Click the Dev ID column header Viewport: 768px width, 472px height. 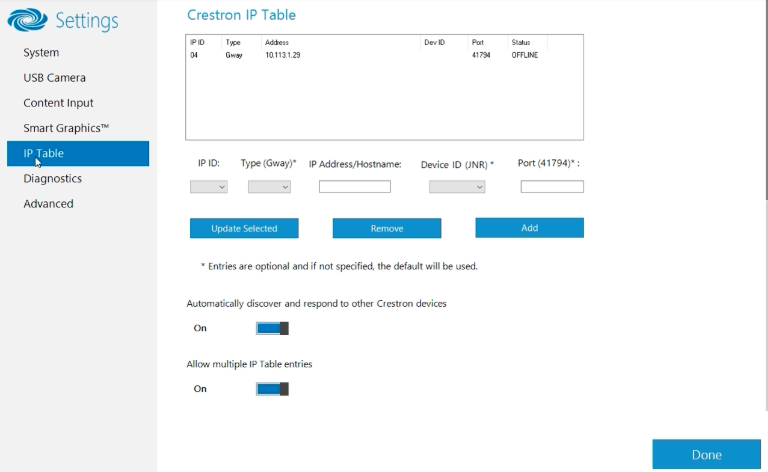[x=434, y=43]
